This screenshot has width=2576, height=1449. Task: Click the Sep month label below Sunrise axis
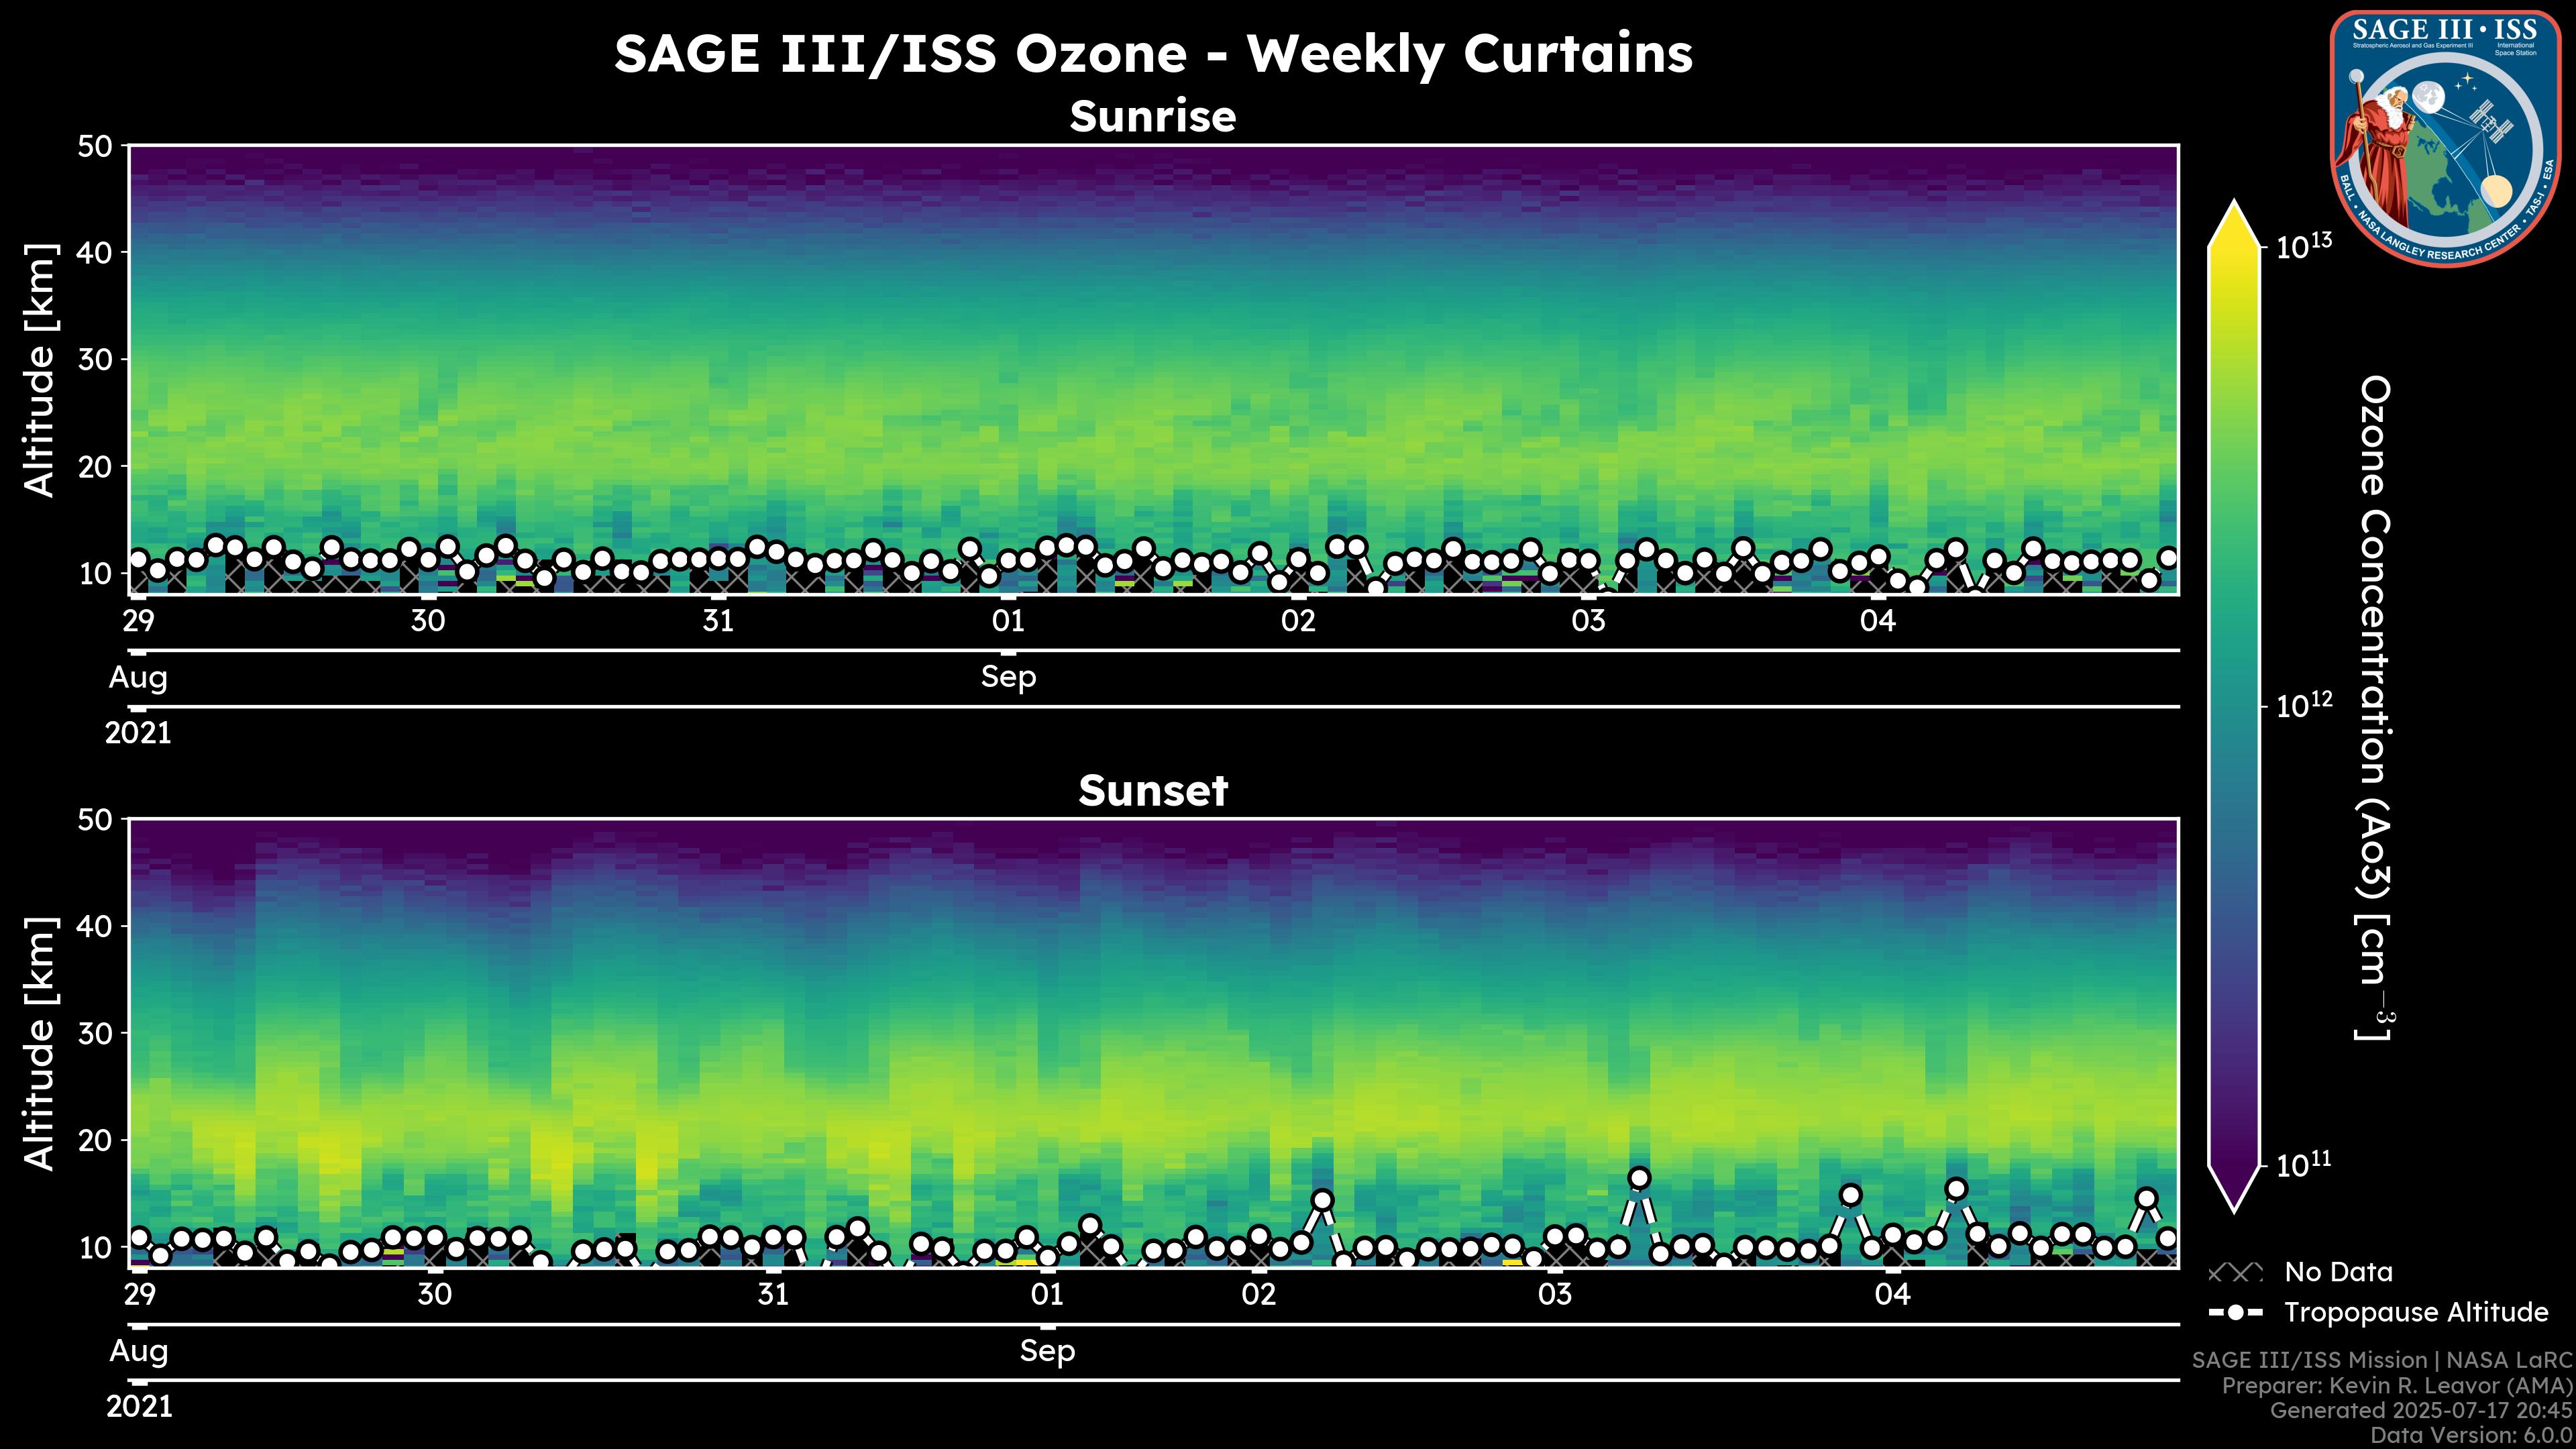coord(1008,677)
